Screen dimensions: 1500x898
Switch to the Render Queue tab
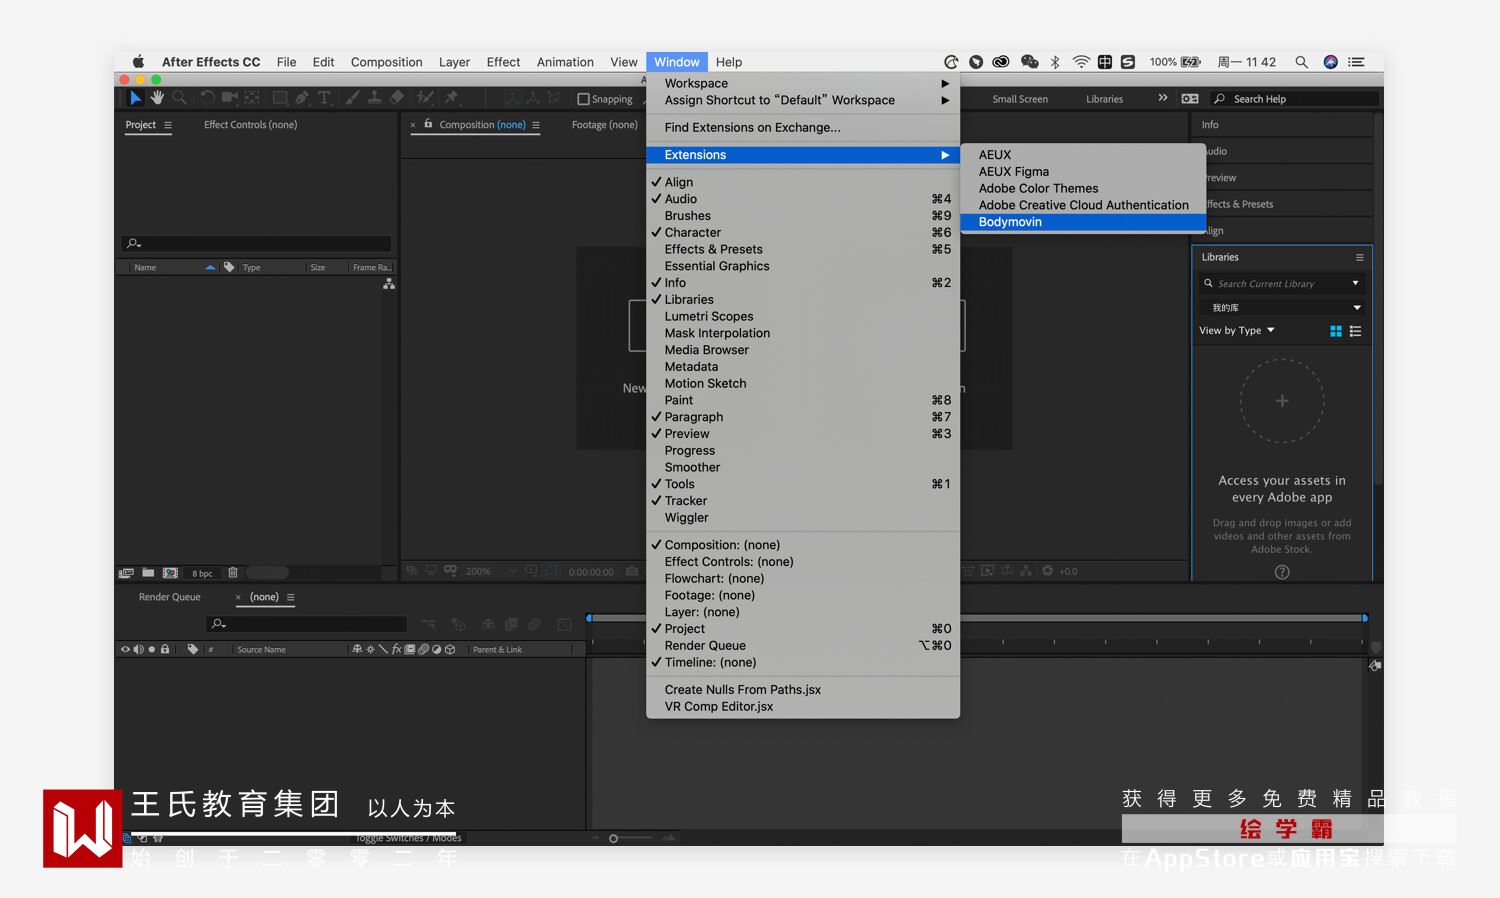click(170, 597)
